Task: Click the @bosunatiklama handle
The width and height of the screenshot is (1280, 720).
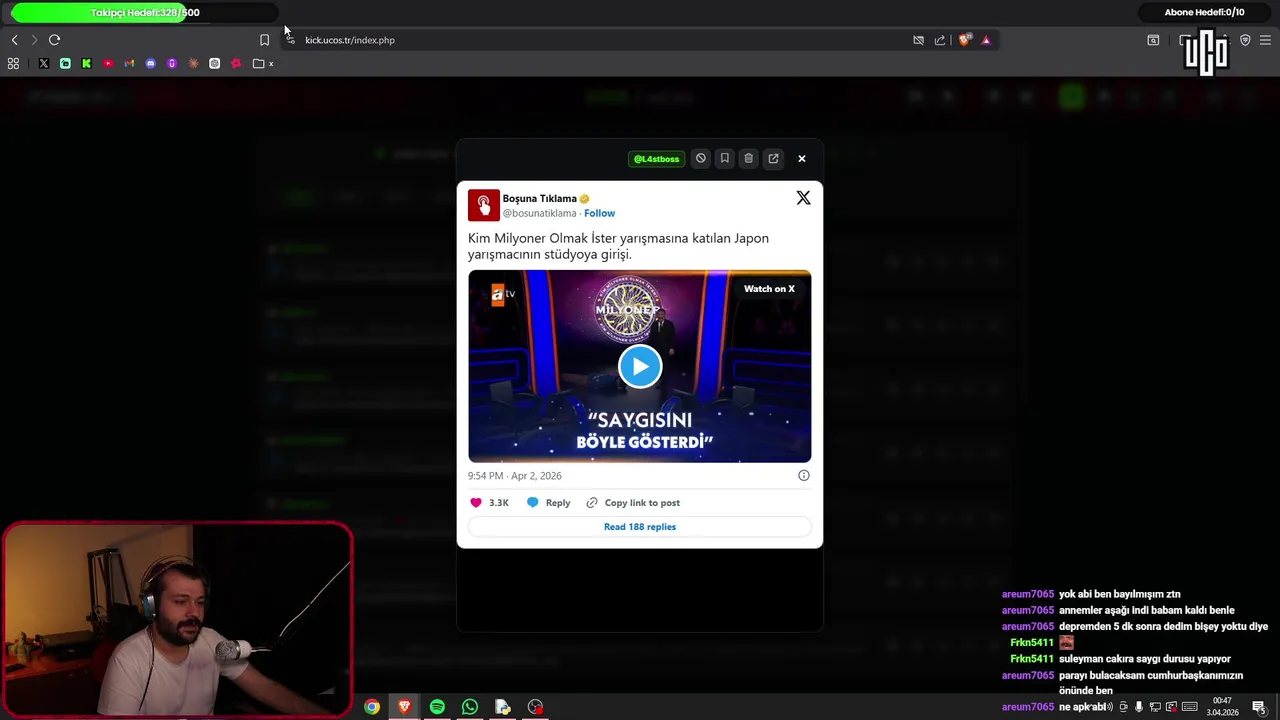Action: pos(539,213)
